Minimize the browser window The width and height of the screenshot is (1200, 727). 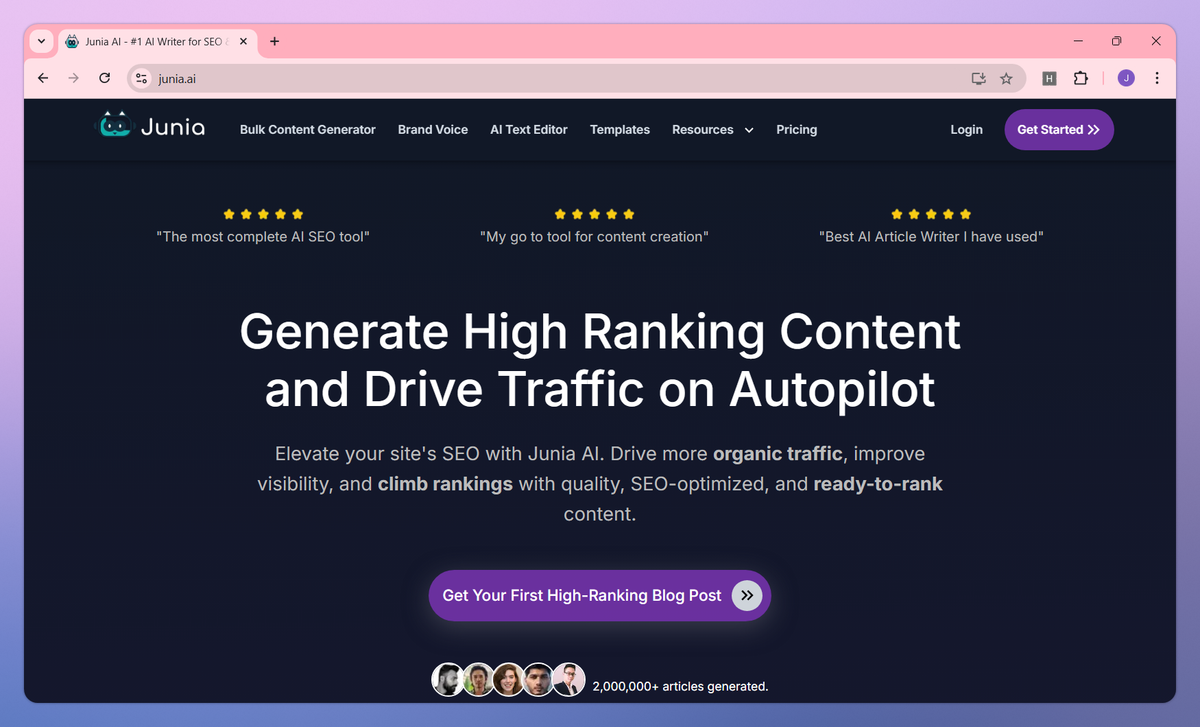click(1078, 41)
